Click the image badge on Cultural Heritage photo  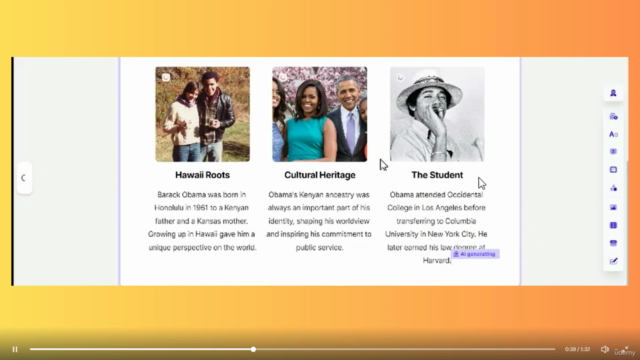pos(283,78)
